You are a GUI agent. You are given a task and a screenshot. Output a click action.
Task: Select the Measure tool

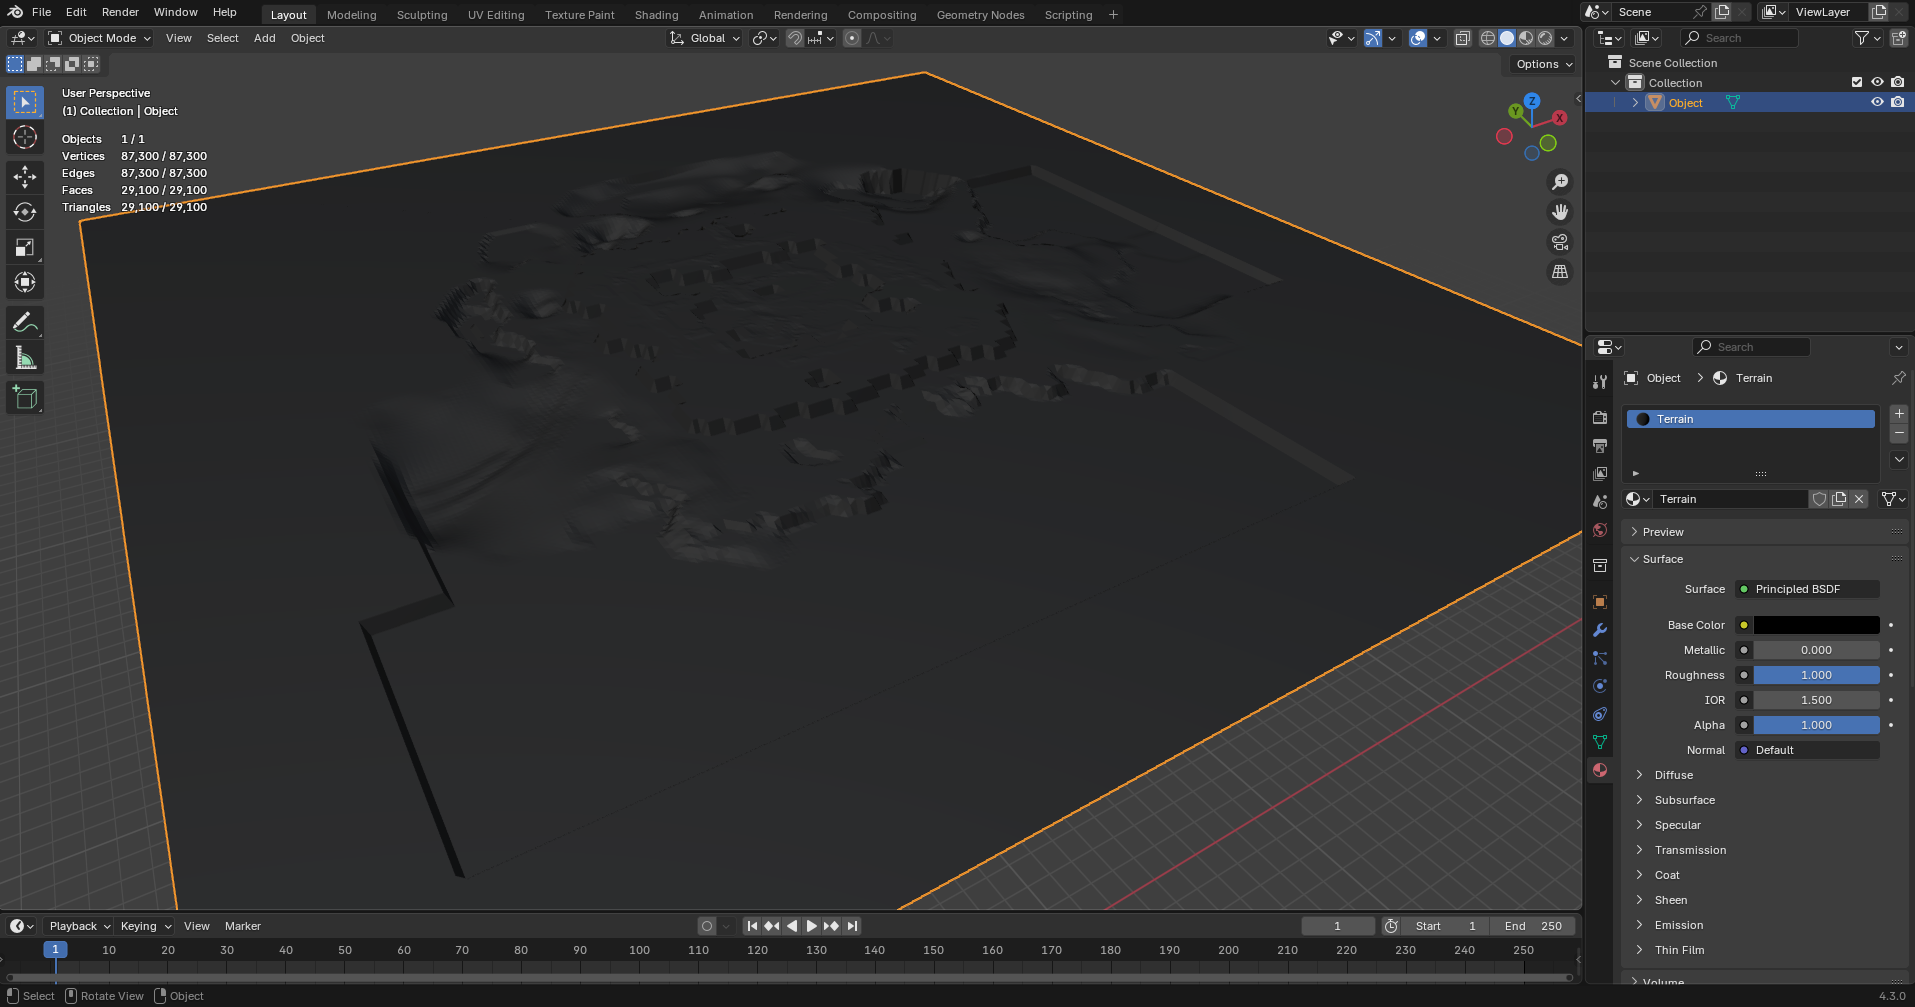pos(25,358)
